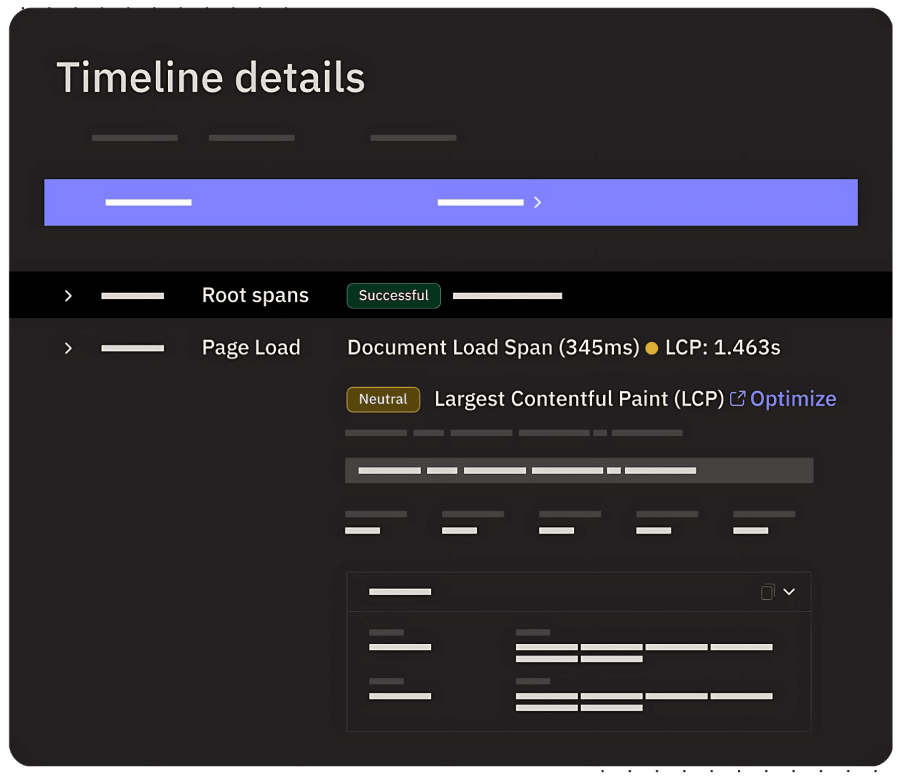
Task: Click the right arrow in purple bar
Action: [537, 202]
